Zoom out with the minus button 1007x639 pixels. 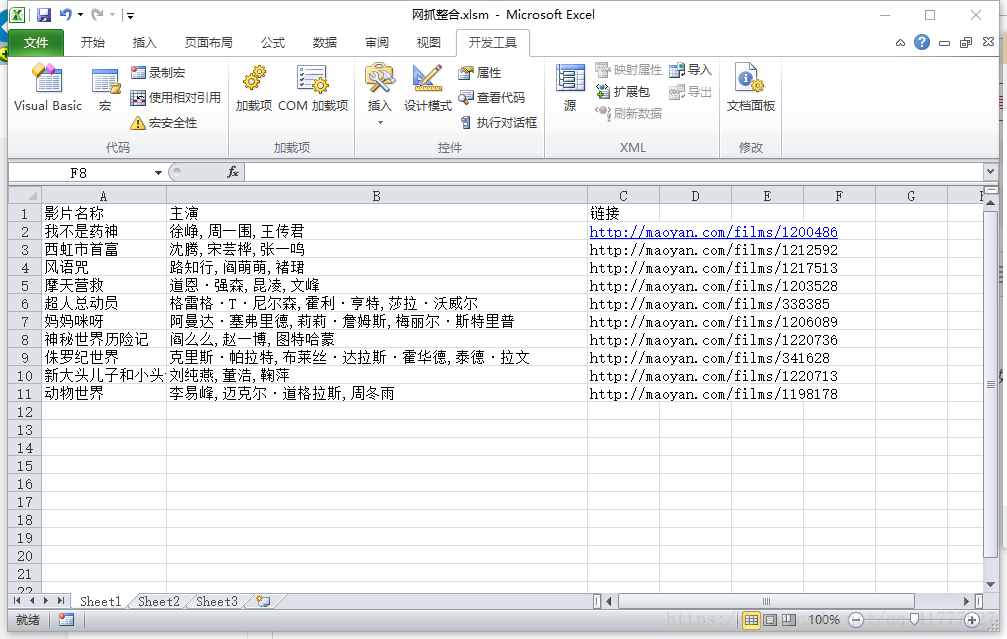[855, 620]
